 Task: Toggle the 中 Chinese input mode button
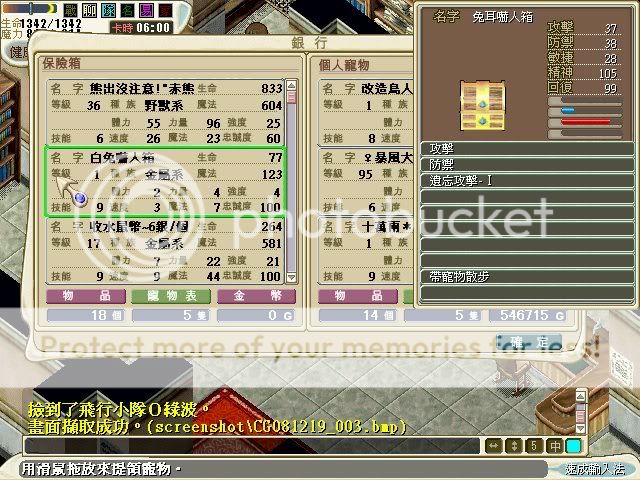555,445
